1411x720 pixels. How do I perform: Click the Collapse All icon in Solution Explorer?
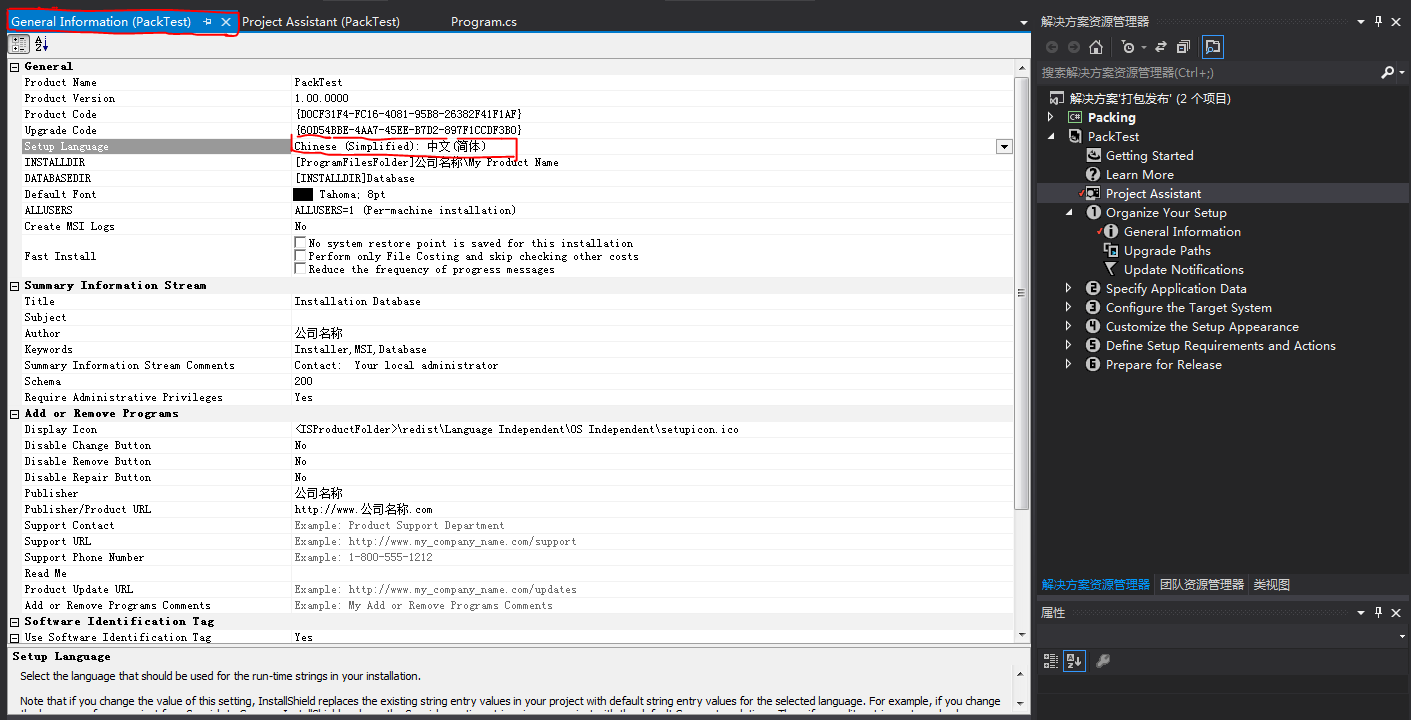1183,46
